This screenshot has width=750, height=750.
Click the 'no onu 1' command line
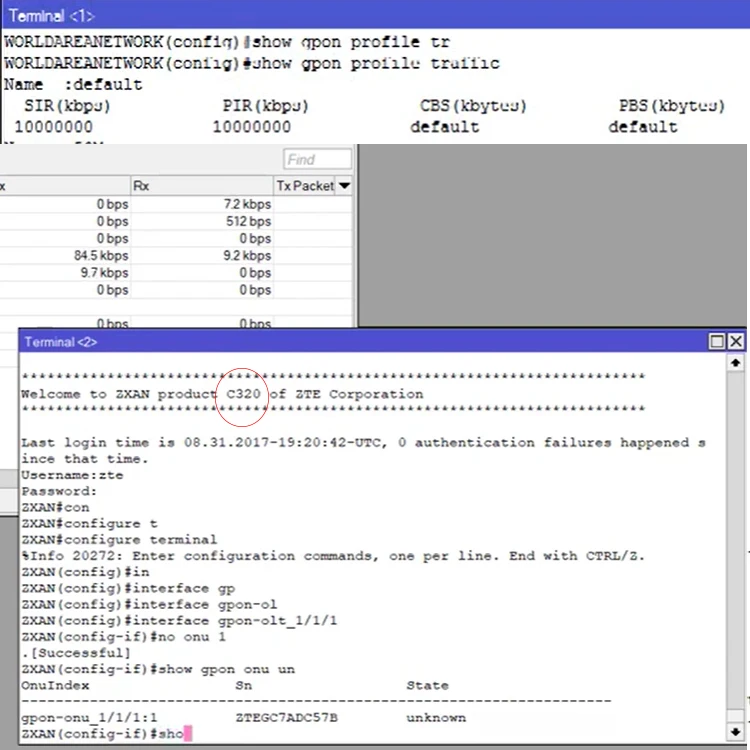(123, 637)
